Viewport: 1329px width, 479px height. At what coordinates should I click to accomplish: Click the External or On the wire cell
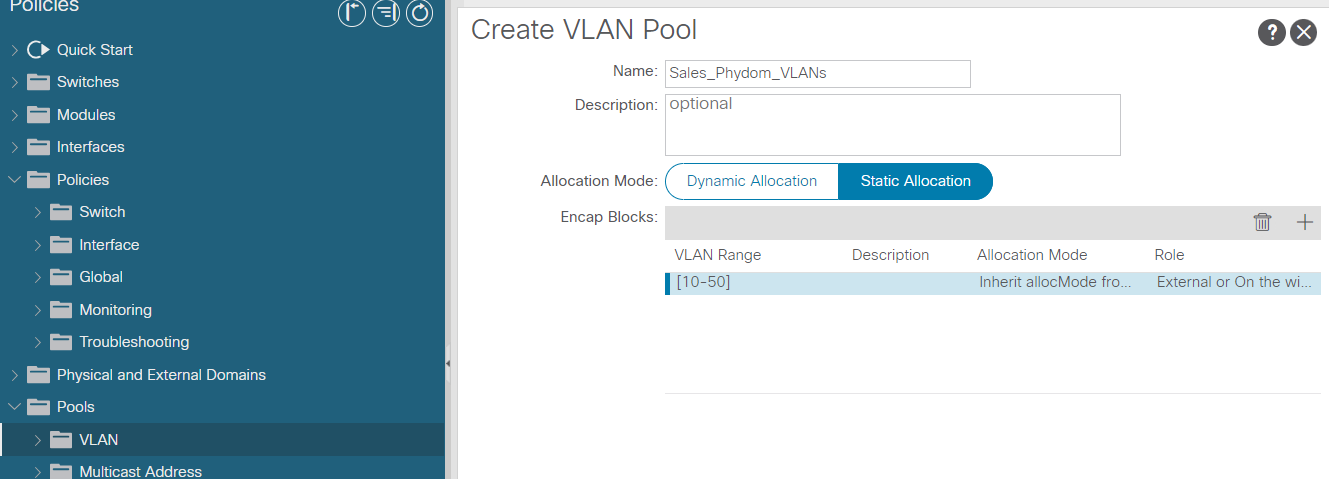pos(1233,282)
